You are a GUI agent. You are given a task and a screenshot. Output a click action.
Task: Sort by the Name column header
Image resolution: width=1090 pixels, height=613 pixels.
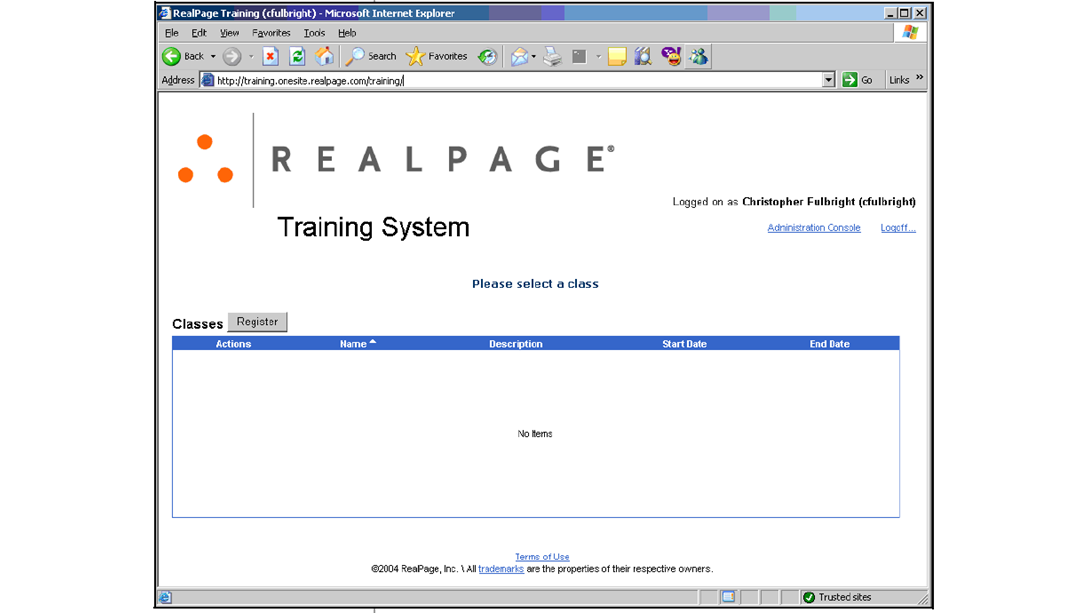pyautogui.click(x=353, y=344)
